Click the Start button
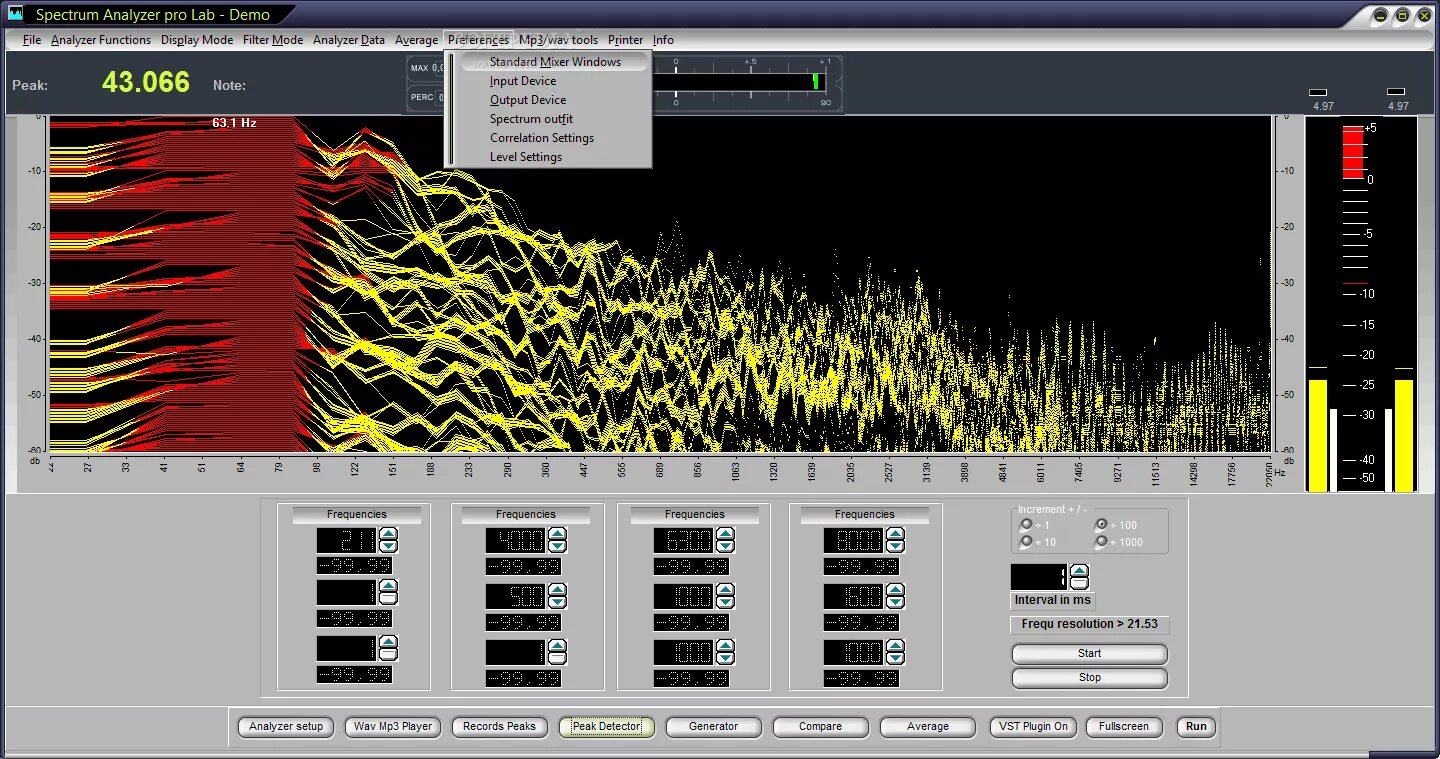Viewport: 1440px width, 759px height. point(1089,654)
